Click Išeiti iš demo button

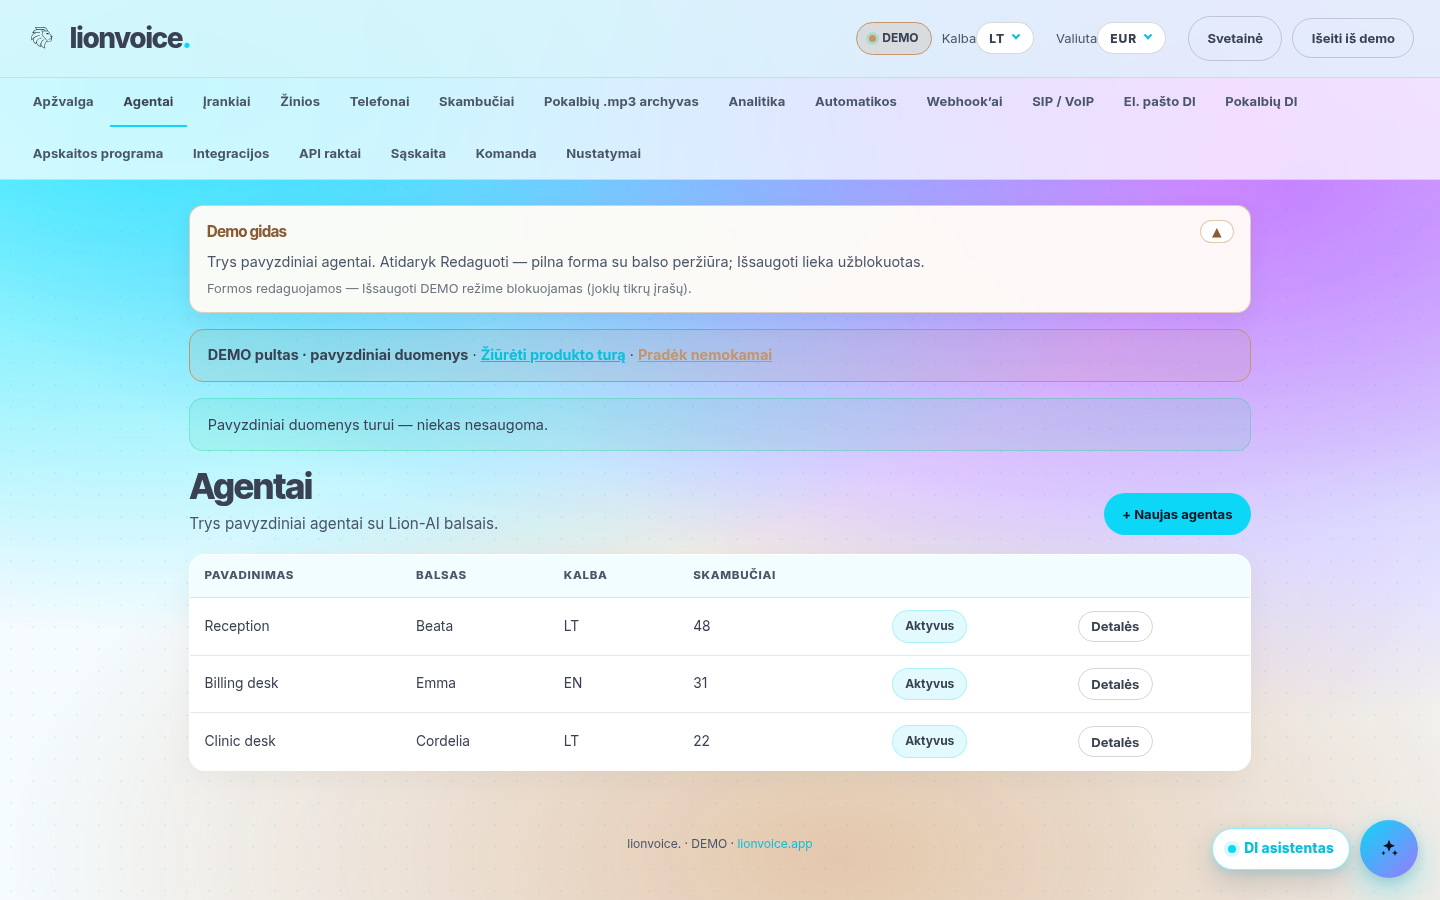click(x=1353, y=38)
